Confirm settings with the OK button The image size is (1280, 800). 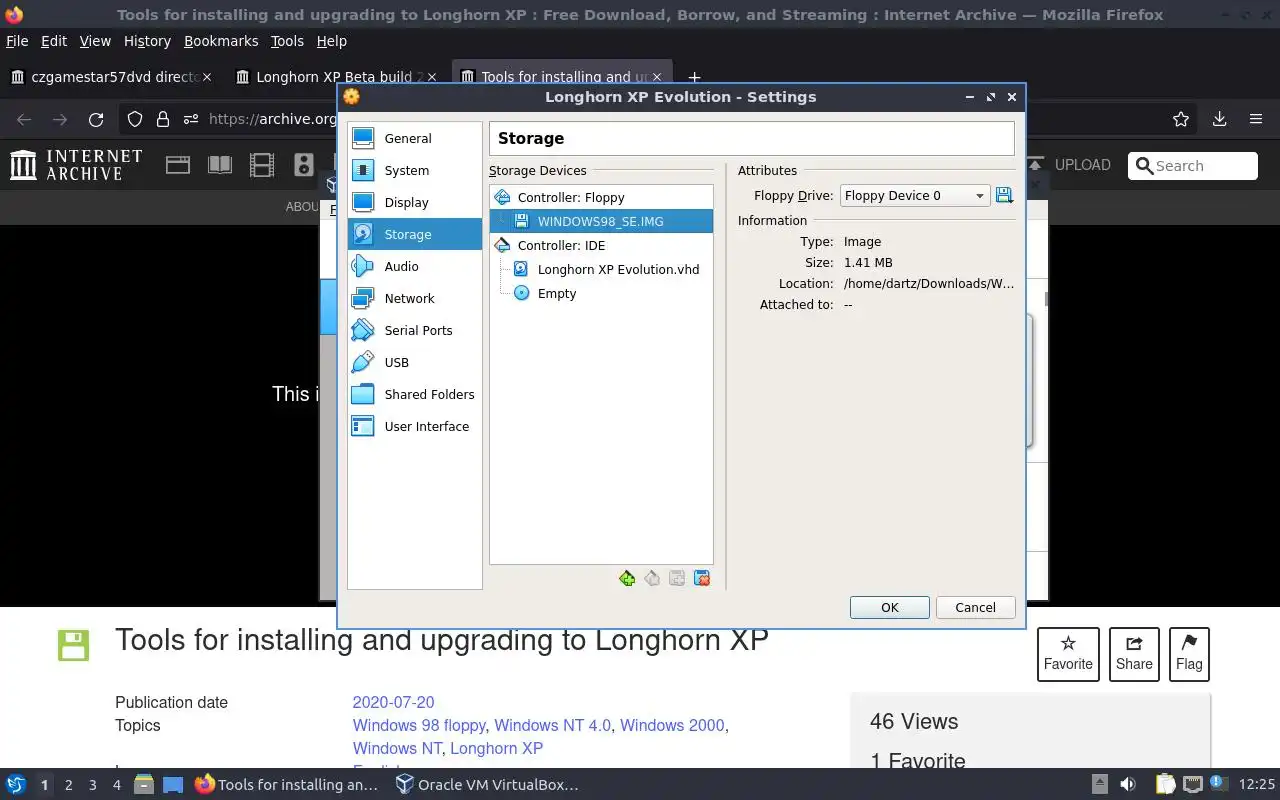(x=890, y=607)
